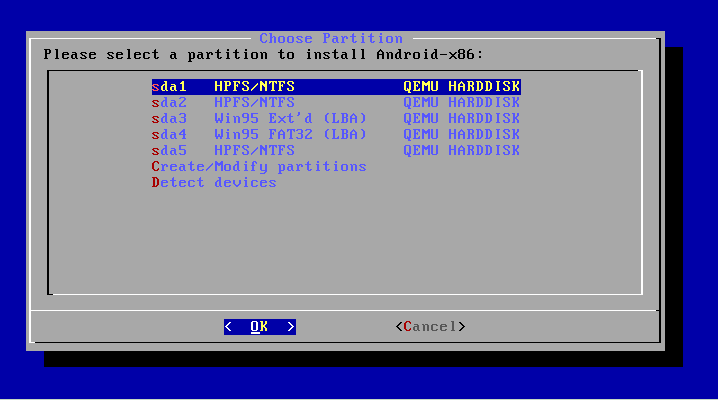Image resolution: width=718 pixels, height=400 pixels.
Task: Choose the sda5 partition name
Action: [x=170, y=151]
